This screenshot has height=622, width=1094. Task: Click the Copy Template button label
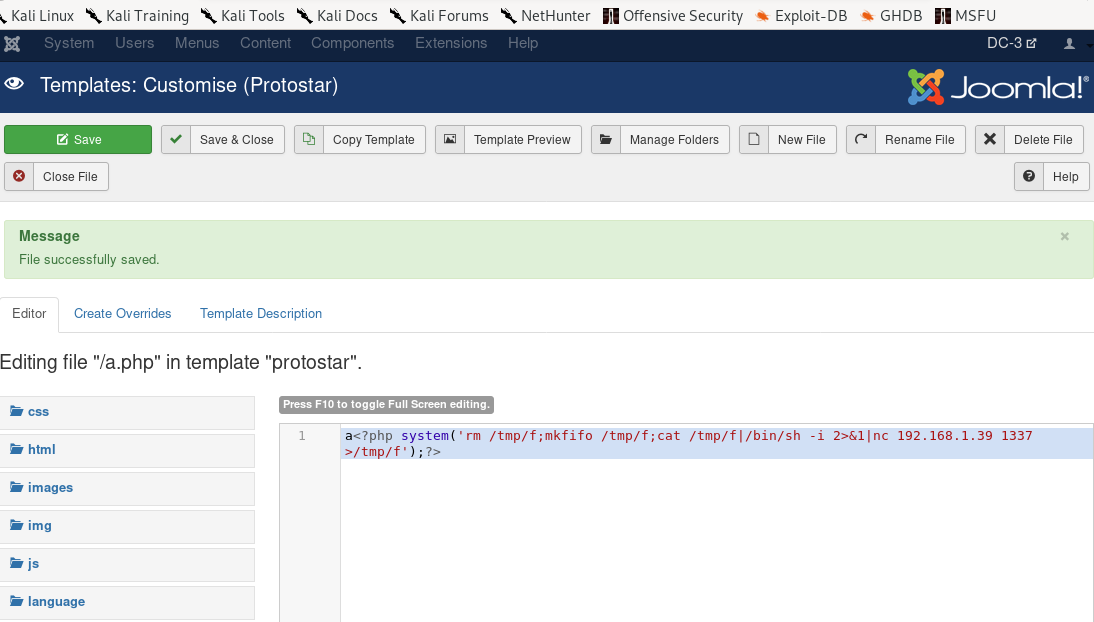point(373,140)
